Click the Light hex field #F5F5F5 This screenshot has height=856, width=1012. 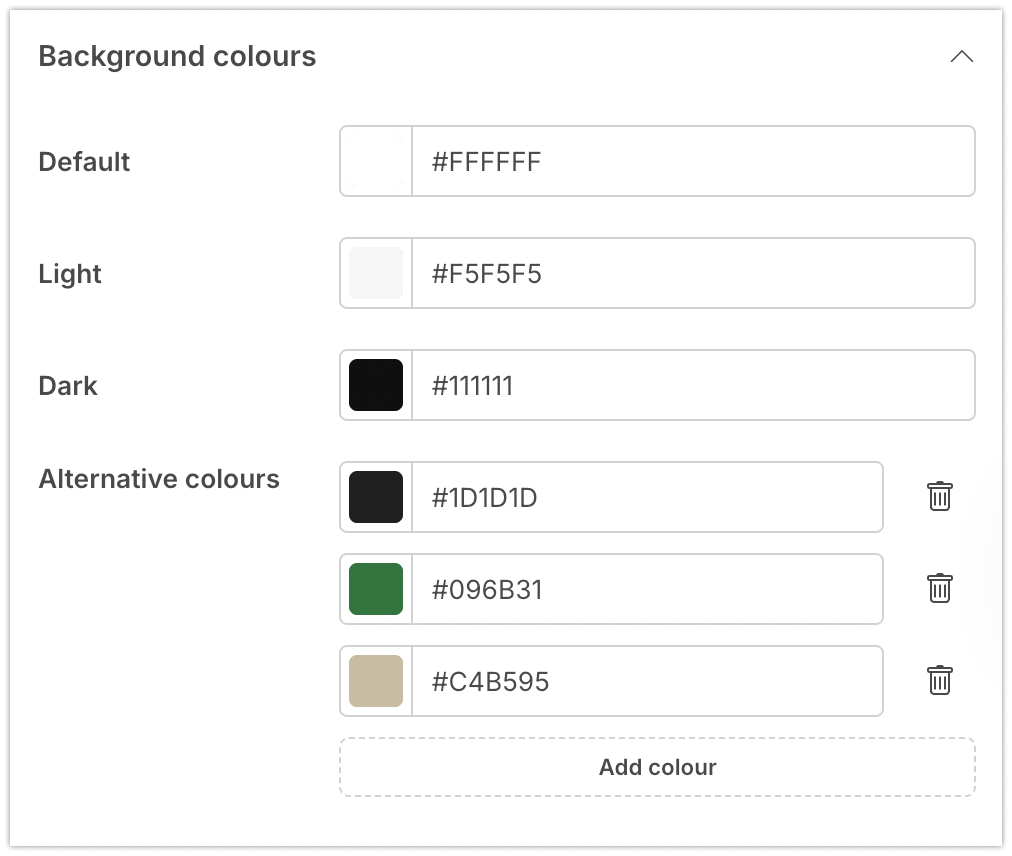tap(692, 273)
